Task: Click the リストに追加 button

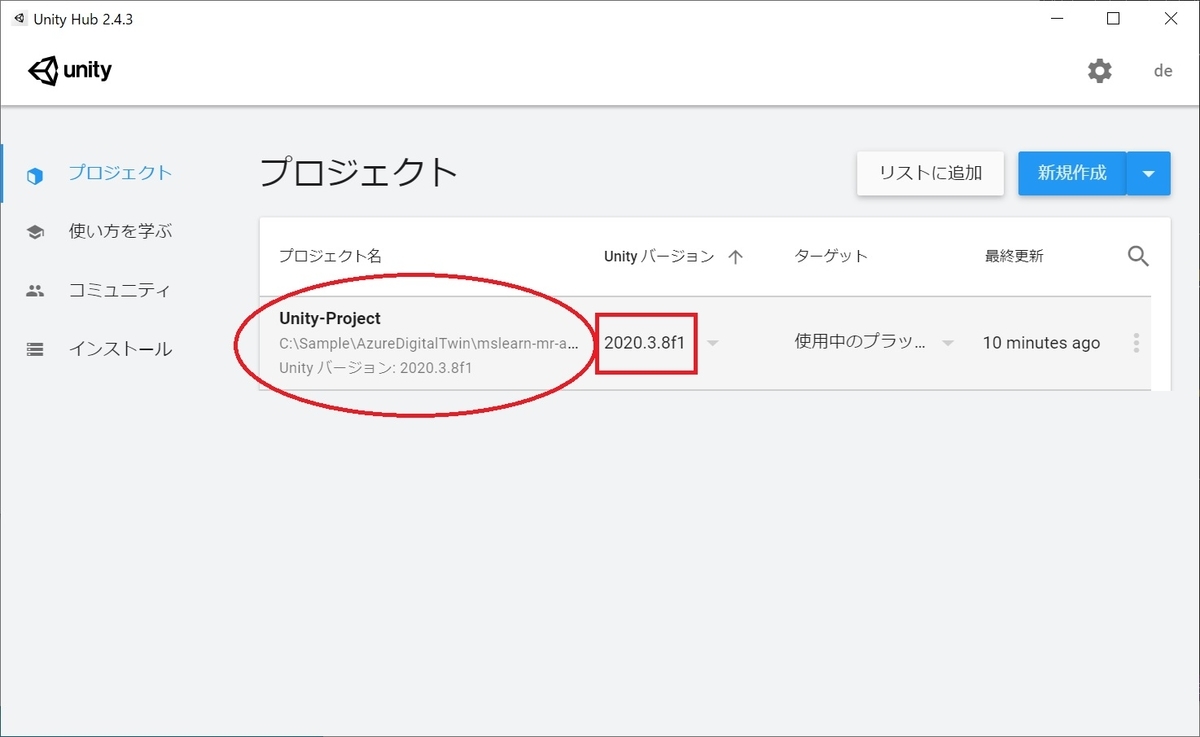Action: (x=930, y=173)
